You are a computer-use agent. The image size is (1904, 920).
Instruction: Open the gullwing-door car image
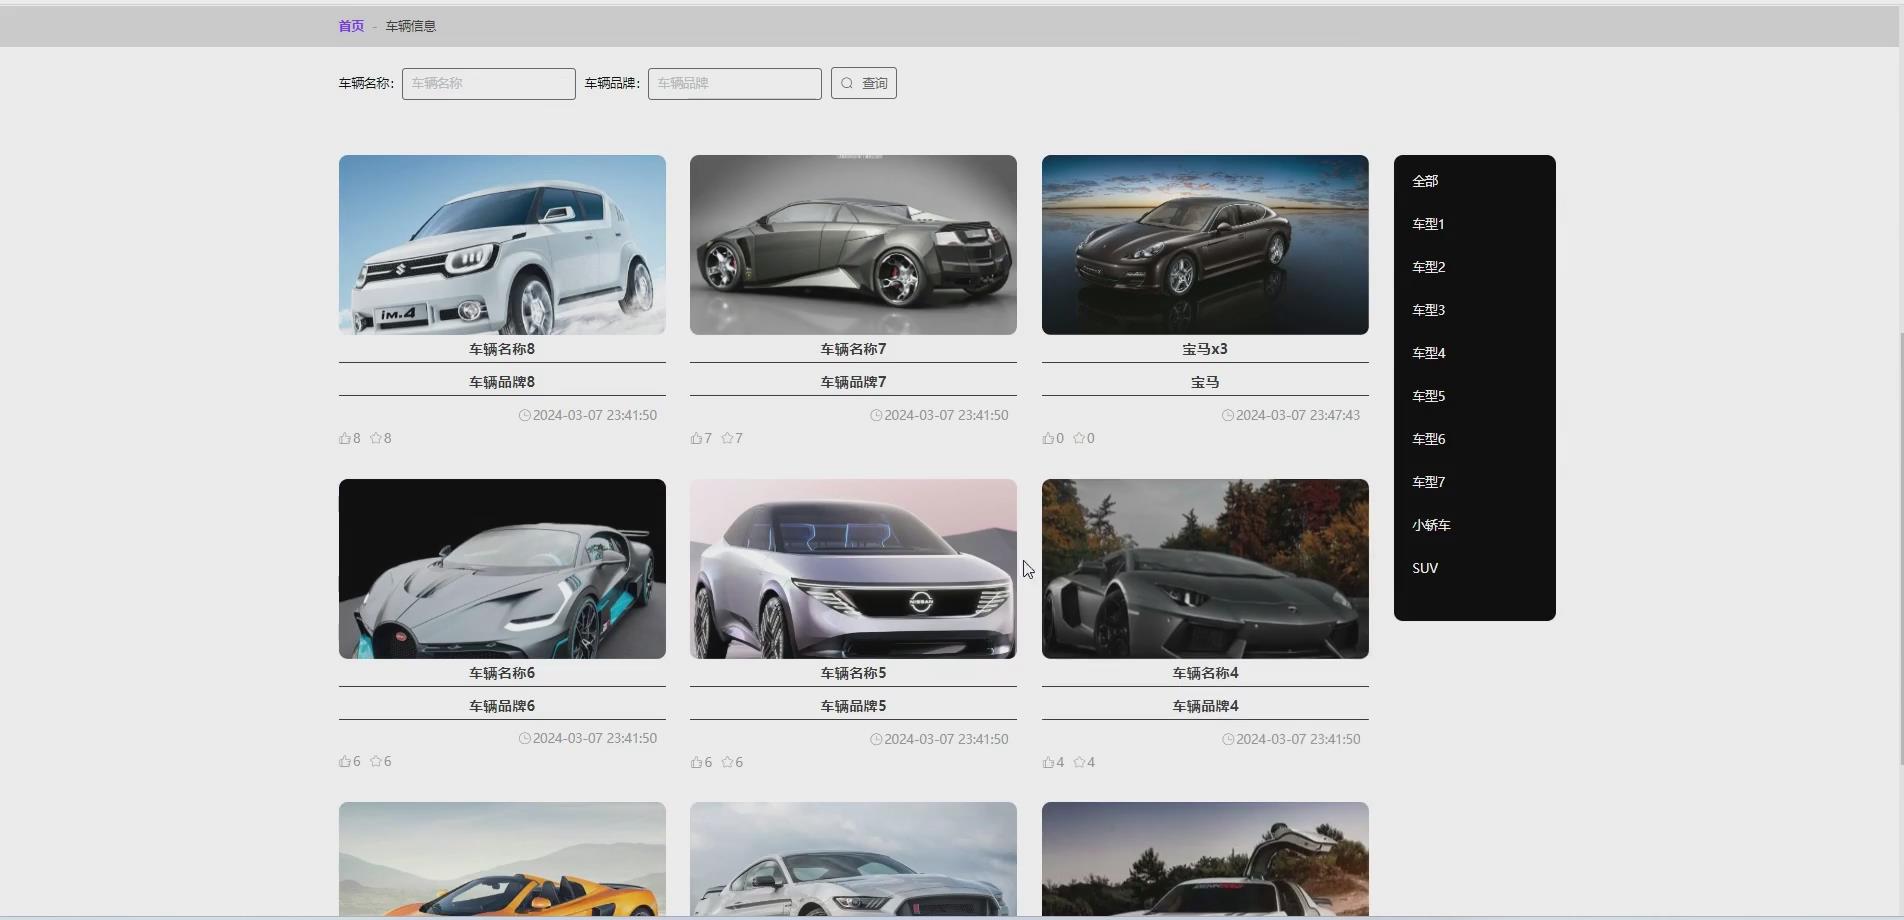point(1205,859)
